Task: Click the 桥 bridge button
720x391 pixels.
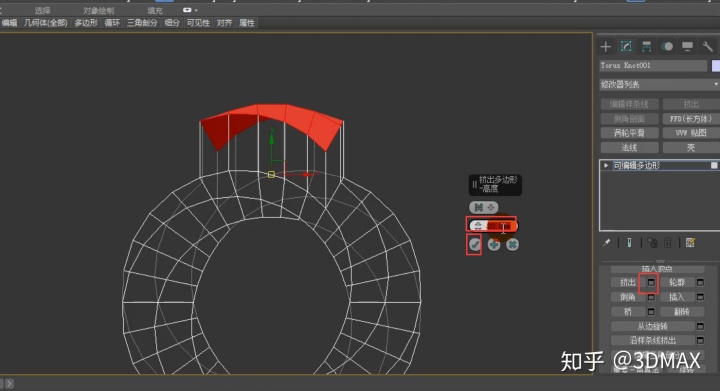Action: 628,312
